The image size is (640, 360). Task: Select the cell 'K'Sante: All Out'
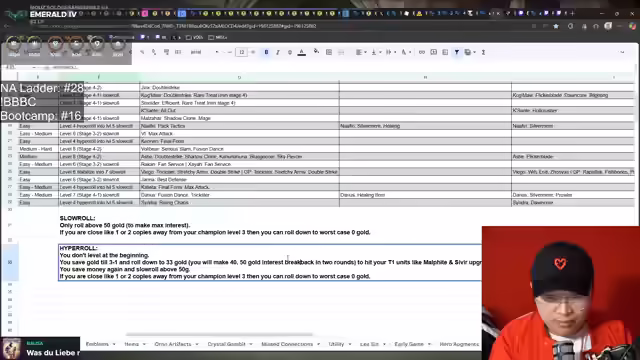(x=239, y=111)
